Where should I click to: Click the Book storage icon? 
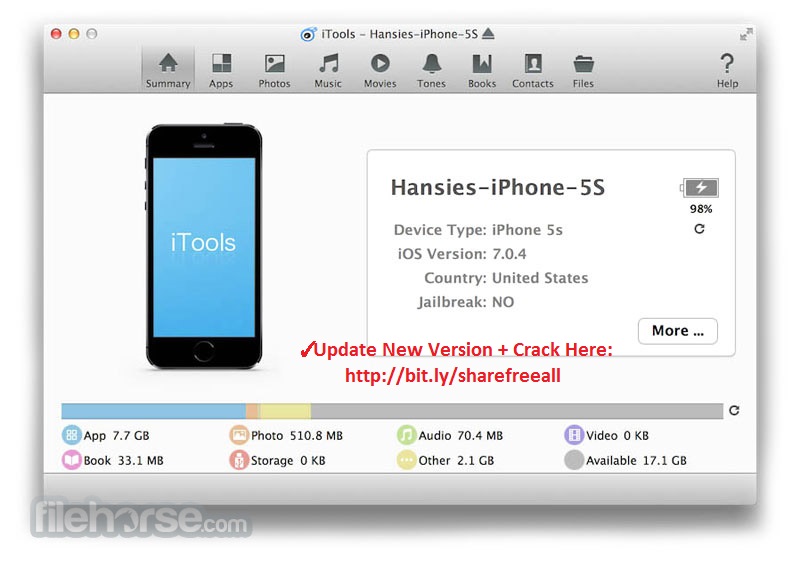click(x=71, y=460)
